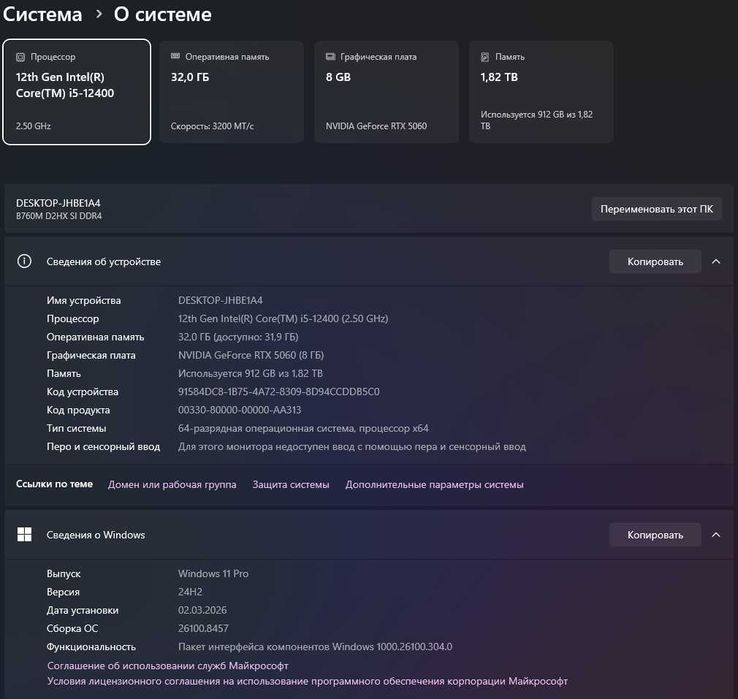
Task: Click the Имя устройства value DESKTOP-JHBE1A4
Action: click(220, 300)
